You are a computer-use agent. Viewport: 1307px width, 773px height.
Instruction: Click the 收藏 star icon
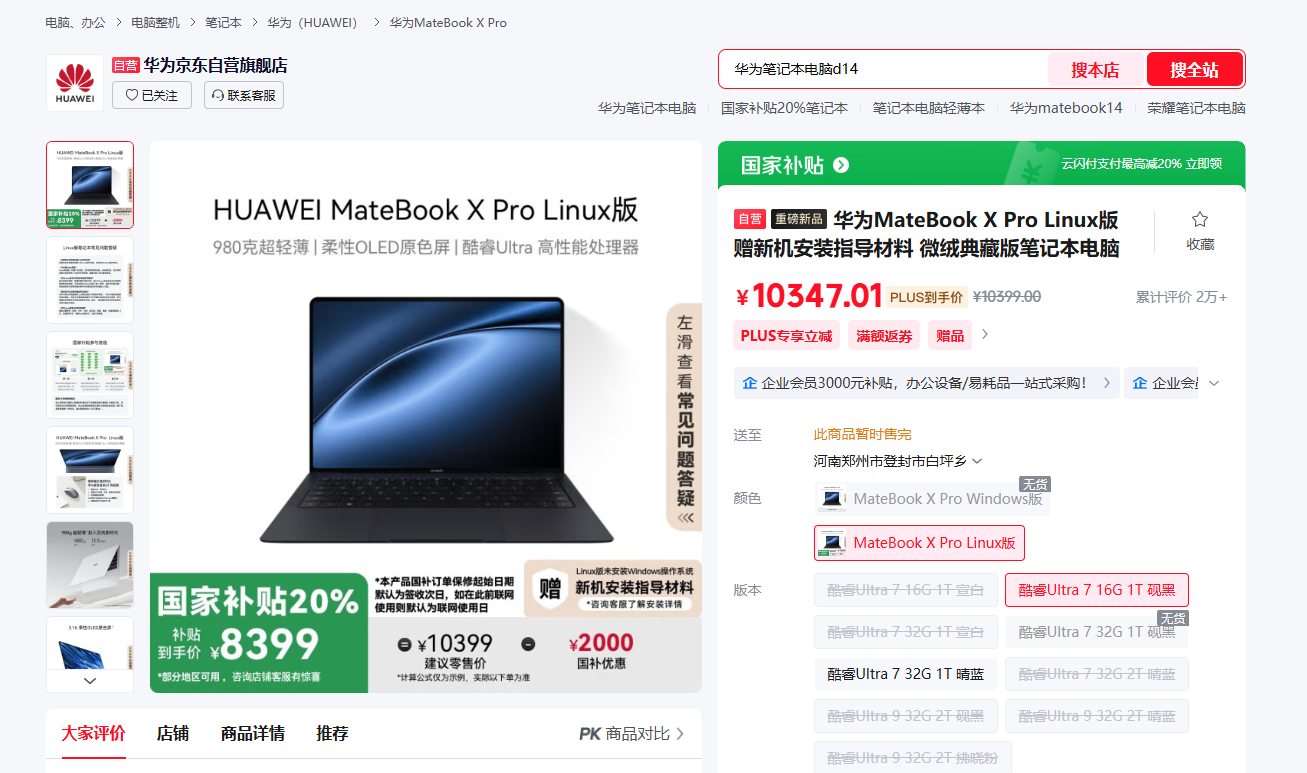pyautogui.click(x=1200, y=220)
